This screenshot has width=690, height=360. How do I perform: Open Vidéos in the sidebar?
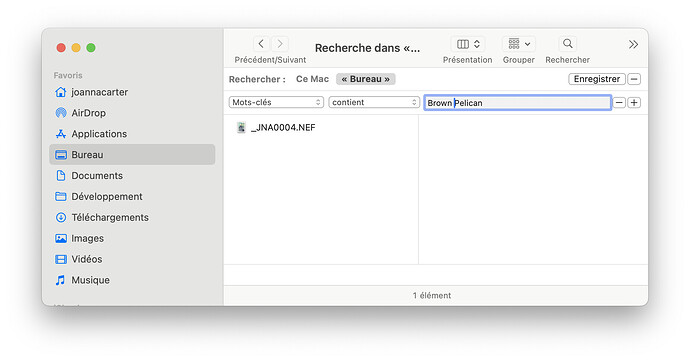point(132,259)
